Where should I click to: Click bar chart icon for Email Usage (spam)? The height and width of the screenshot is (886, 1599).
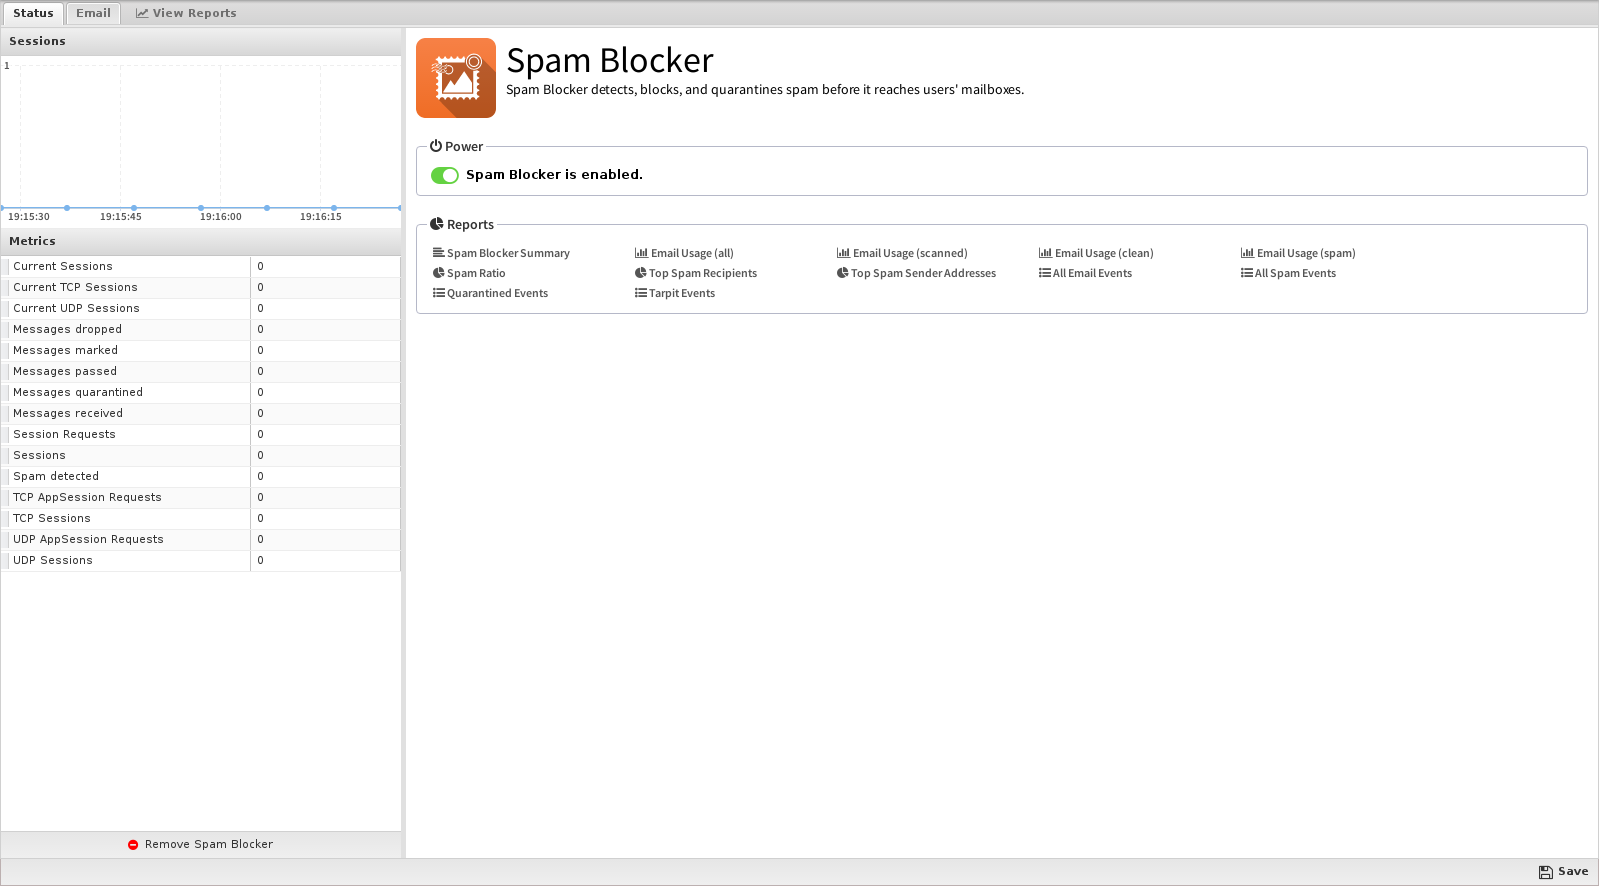click(x=1247, y=253)
